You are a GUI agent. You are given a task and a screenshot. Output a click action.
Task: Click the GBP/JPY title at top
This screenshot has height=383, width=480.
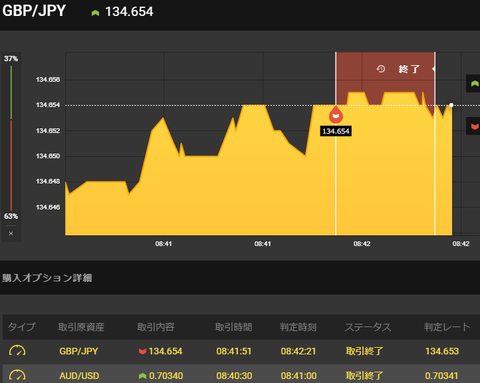click(x=34, y=11)
